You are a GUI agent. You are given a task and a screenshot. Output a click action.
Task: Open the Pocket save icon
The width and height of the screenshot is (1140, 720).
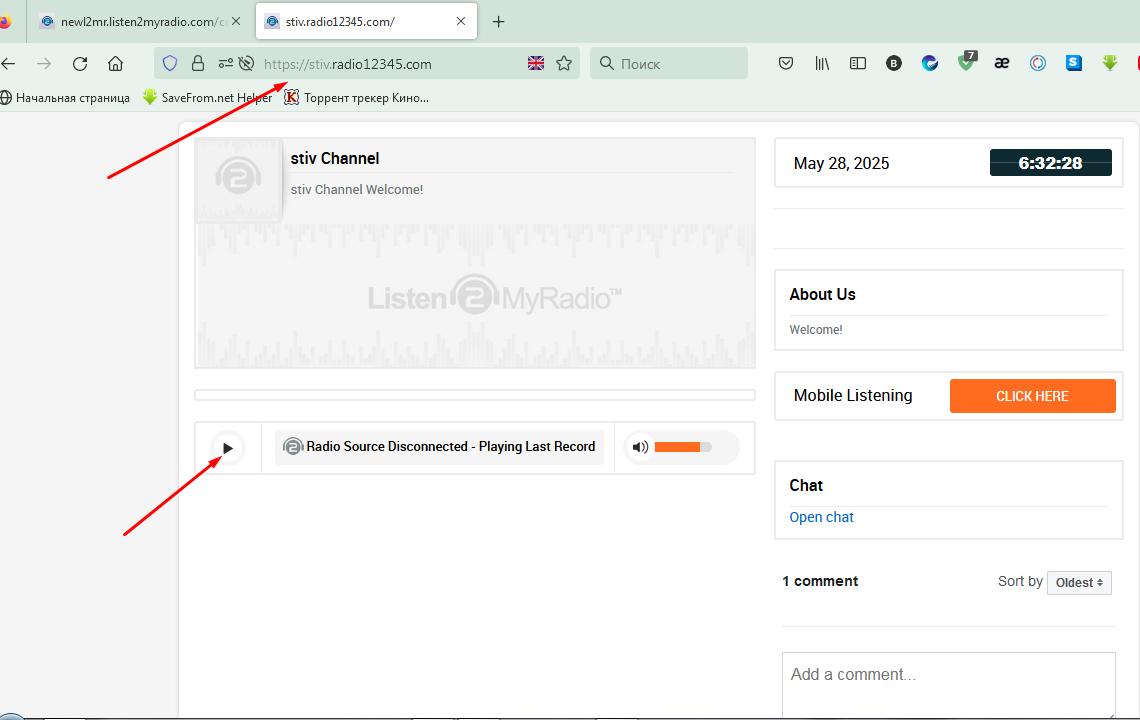point(786,64)
